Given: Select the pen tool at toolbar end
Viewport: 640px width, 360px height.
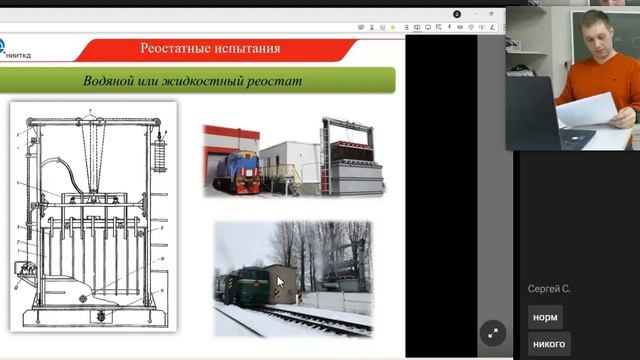Looking at the screenshot, I should pos(493,27).
